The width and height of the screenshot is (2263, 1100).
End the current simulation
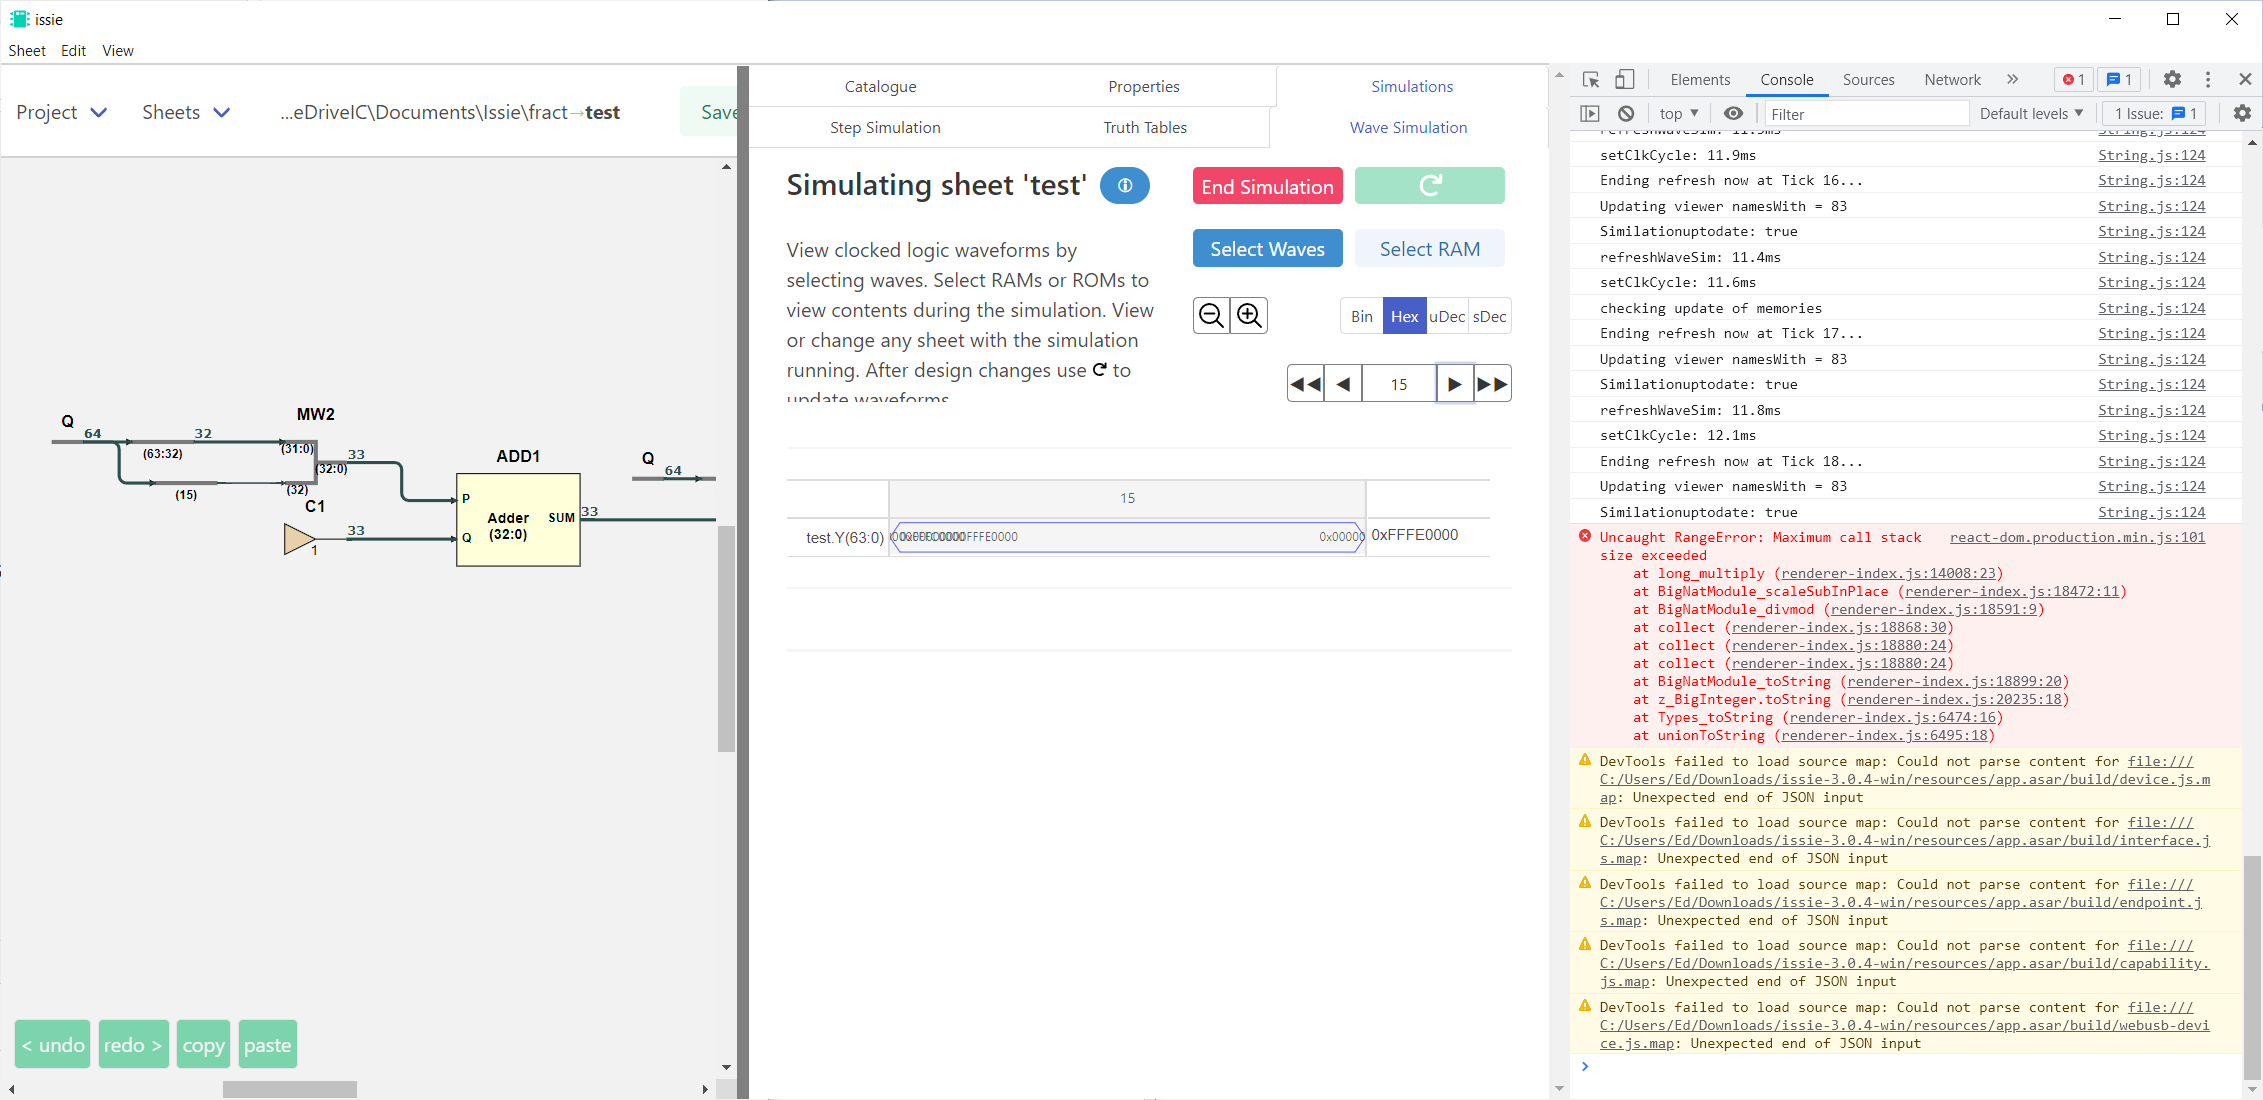1266,186
